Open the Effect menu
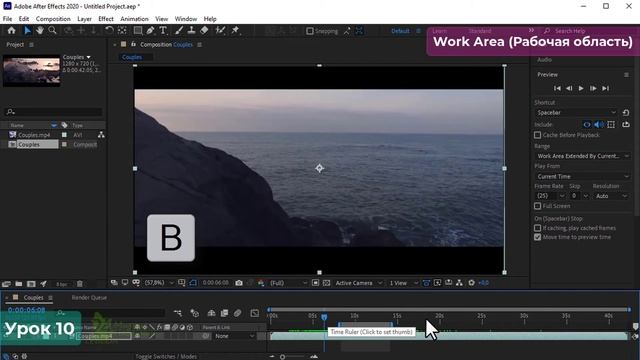 [x=106, y=19]
